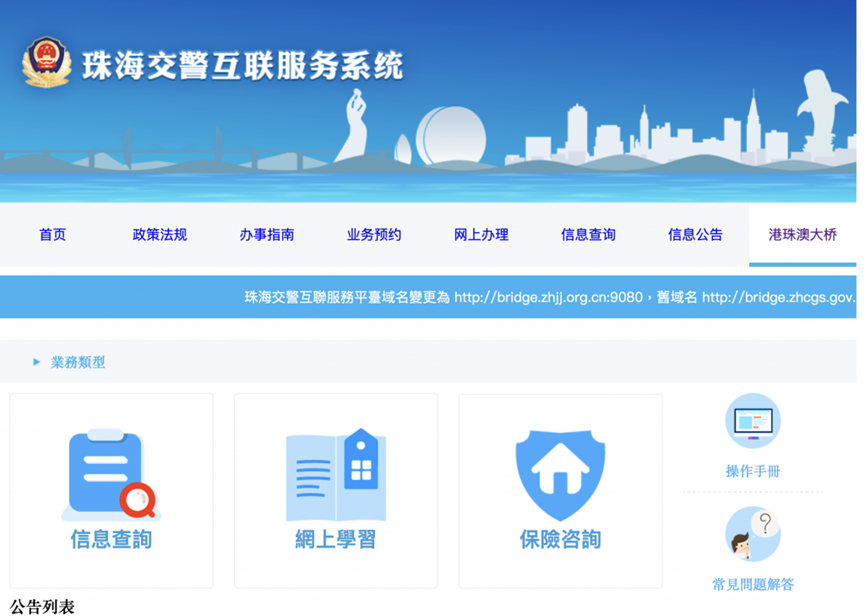Click the police badge emblem logo
This screenshot has width=865, height=616.
click(x=46, y=62)
